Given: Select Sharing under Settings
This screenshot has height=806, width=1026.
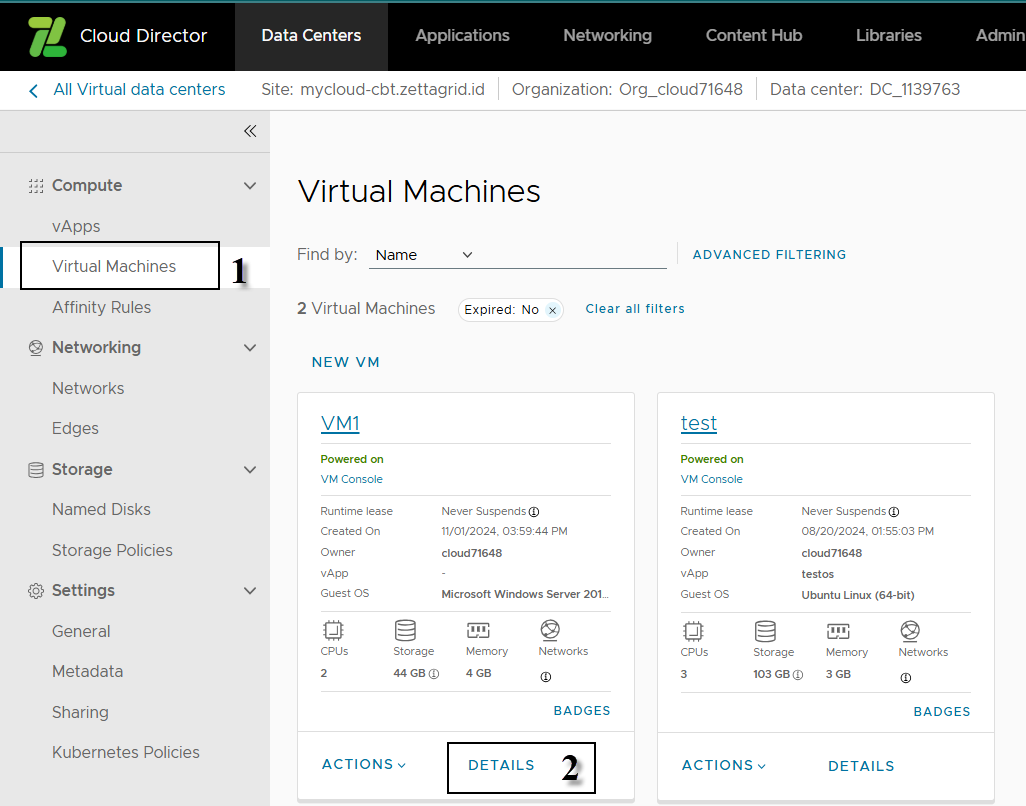Looking at the screenshot, I should [80, 712].
